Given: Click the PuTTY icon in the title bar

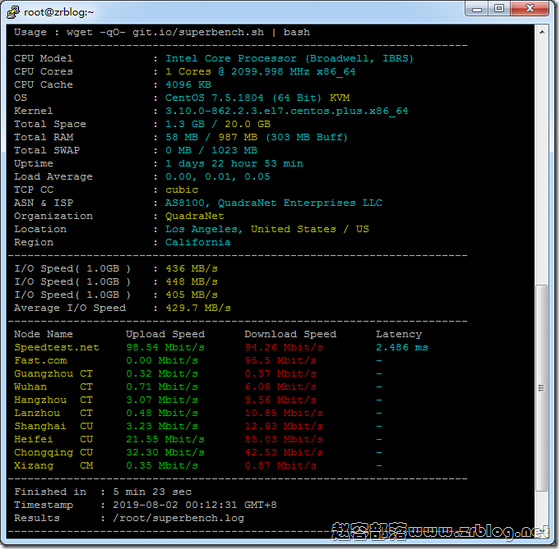Looking at the screenshot, I should 13,12.
